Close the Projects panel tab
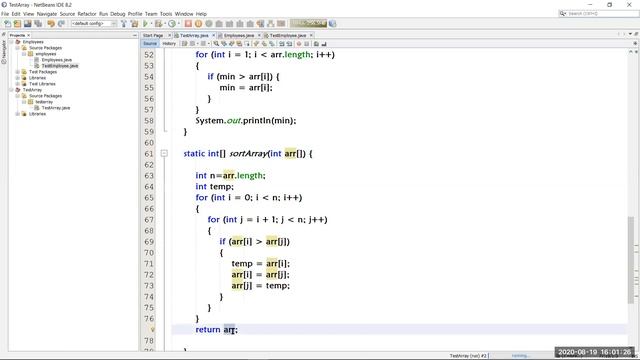This screenshot has height=360, width=640. click(x=28, y=36)
